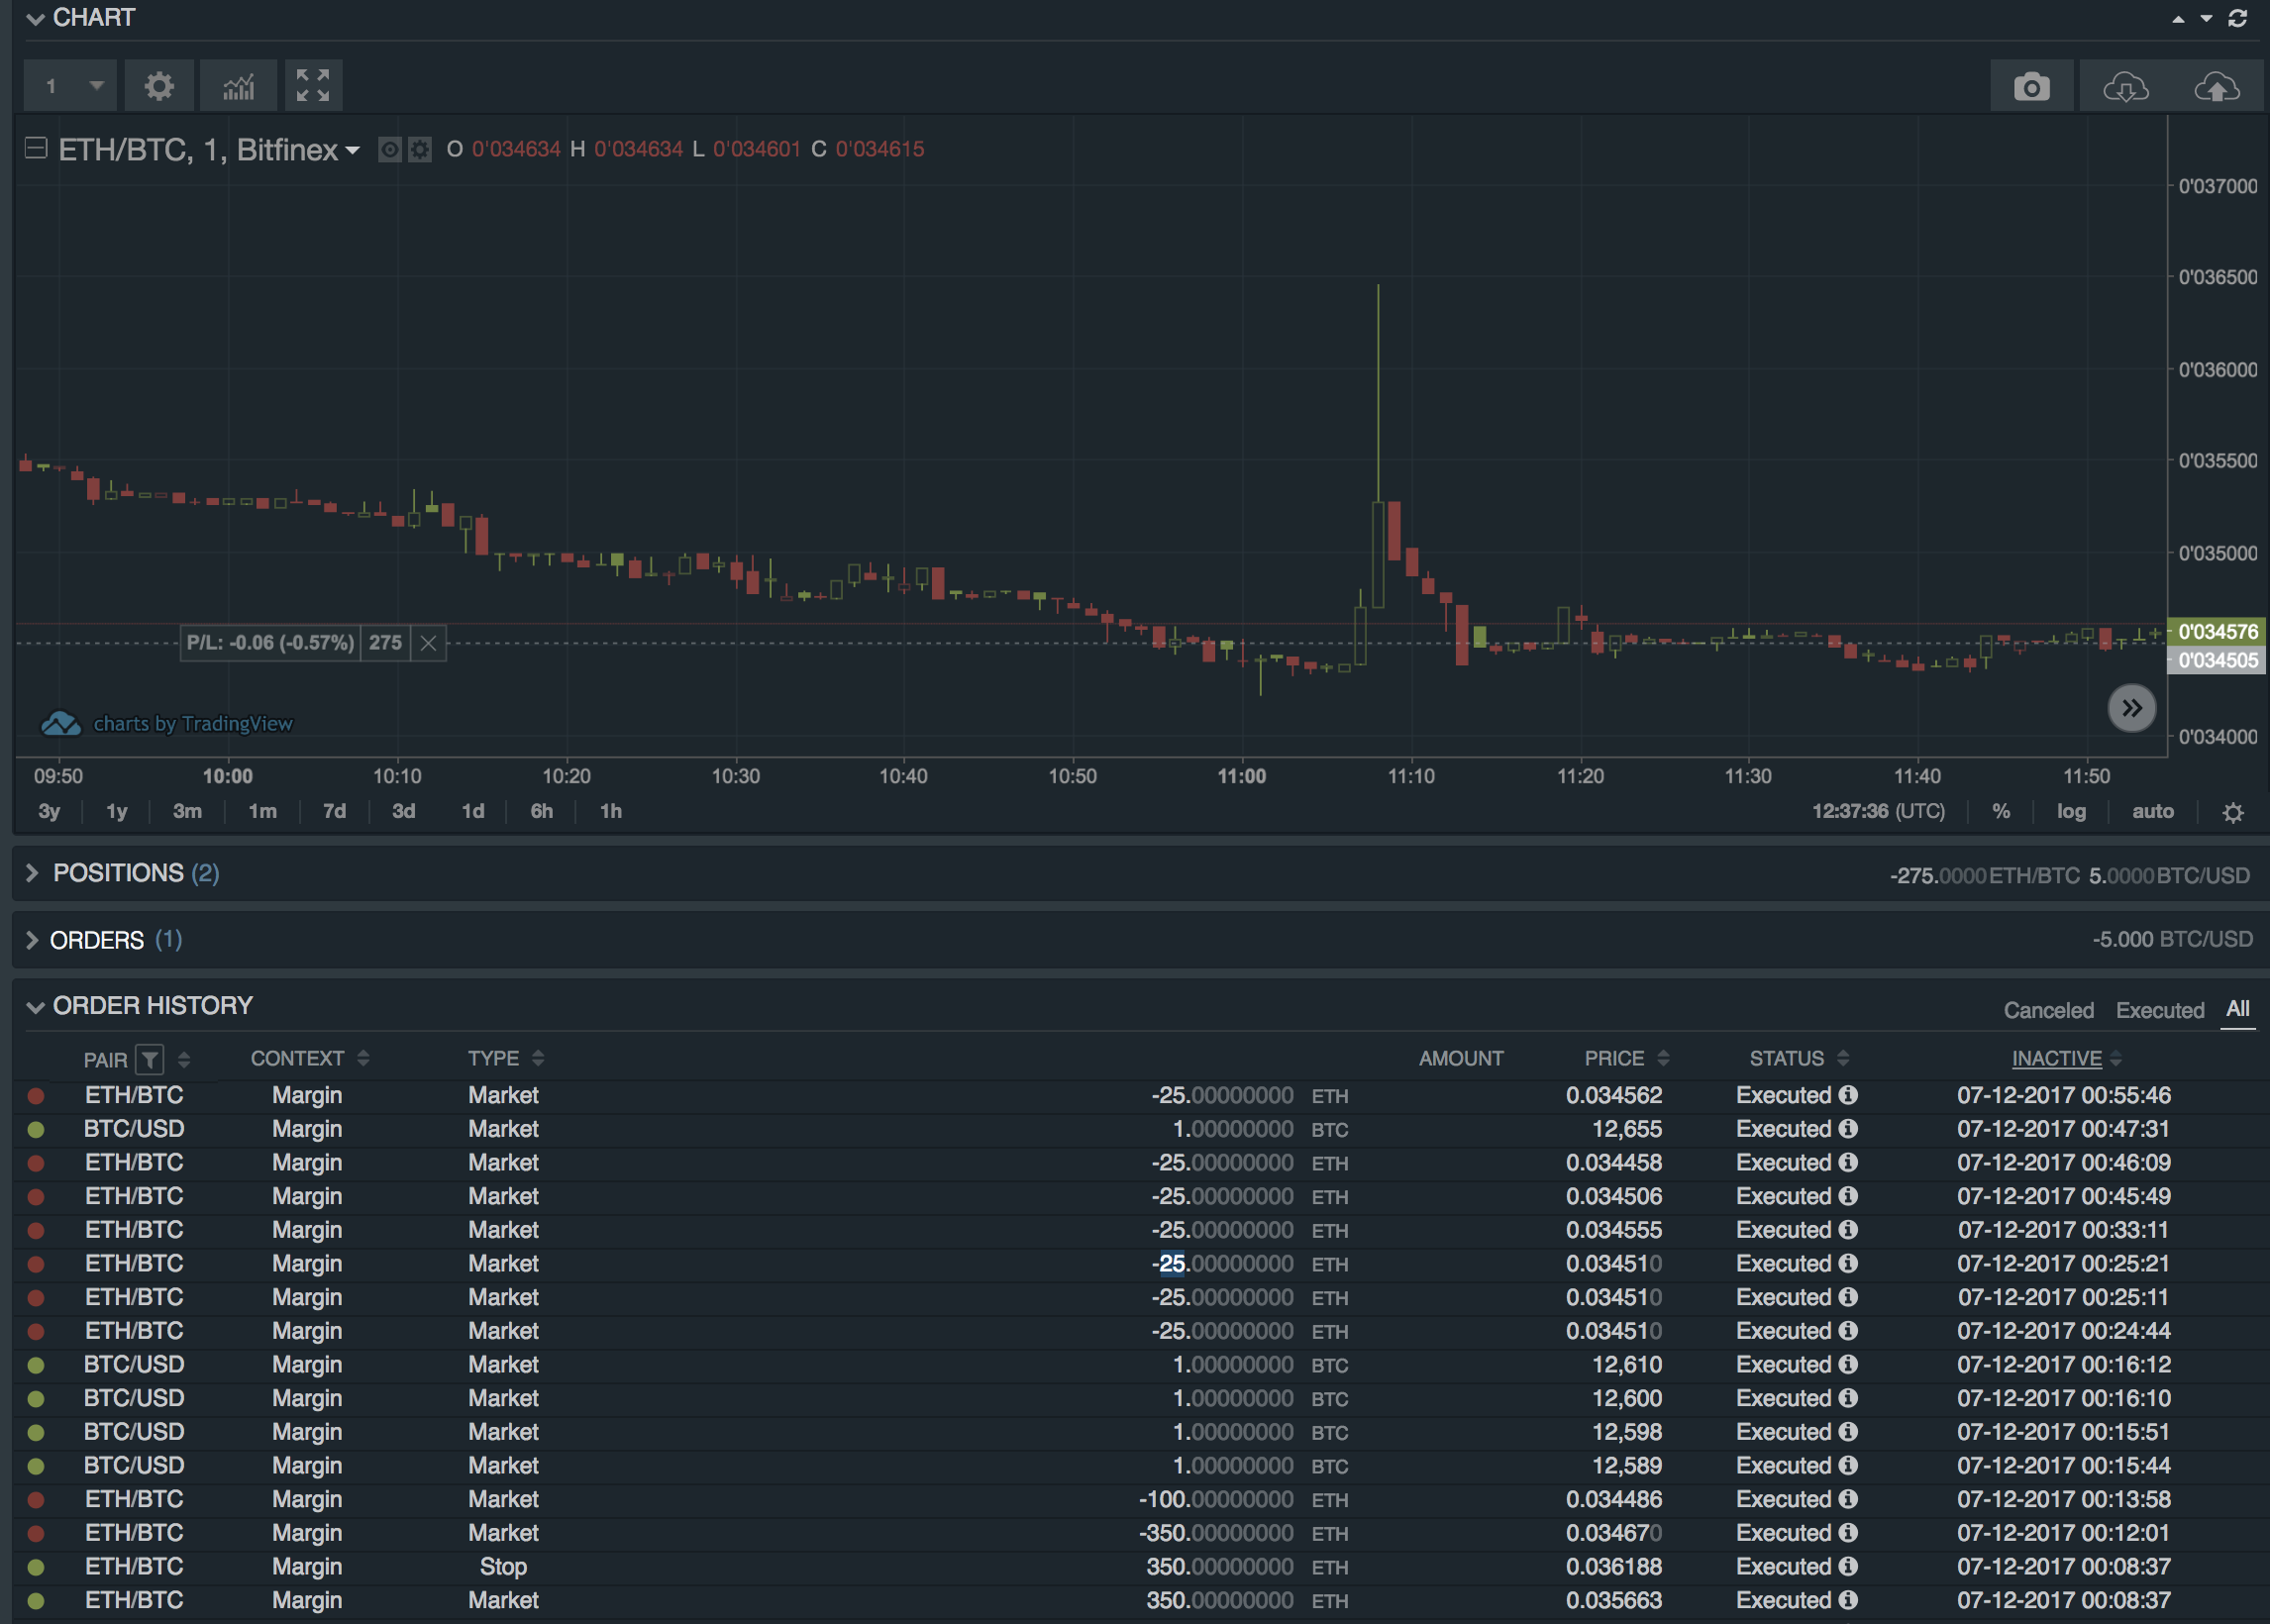Show info for 00:15:44 executed order
2270x1624 pixels.
click(x=1848, y=1466)
